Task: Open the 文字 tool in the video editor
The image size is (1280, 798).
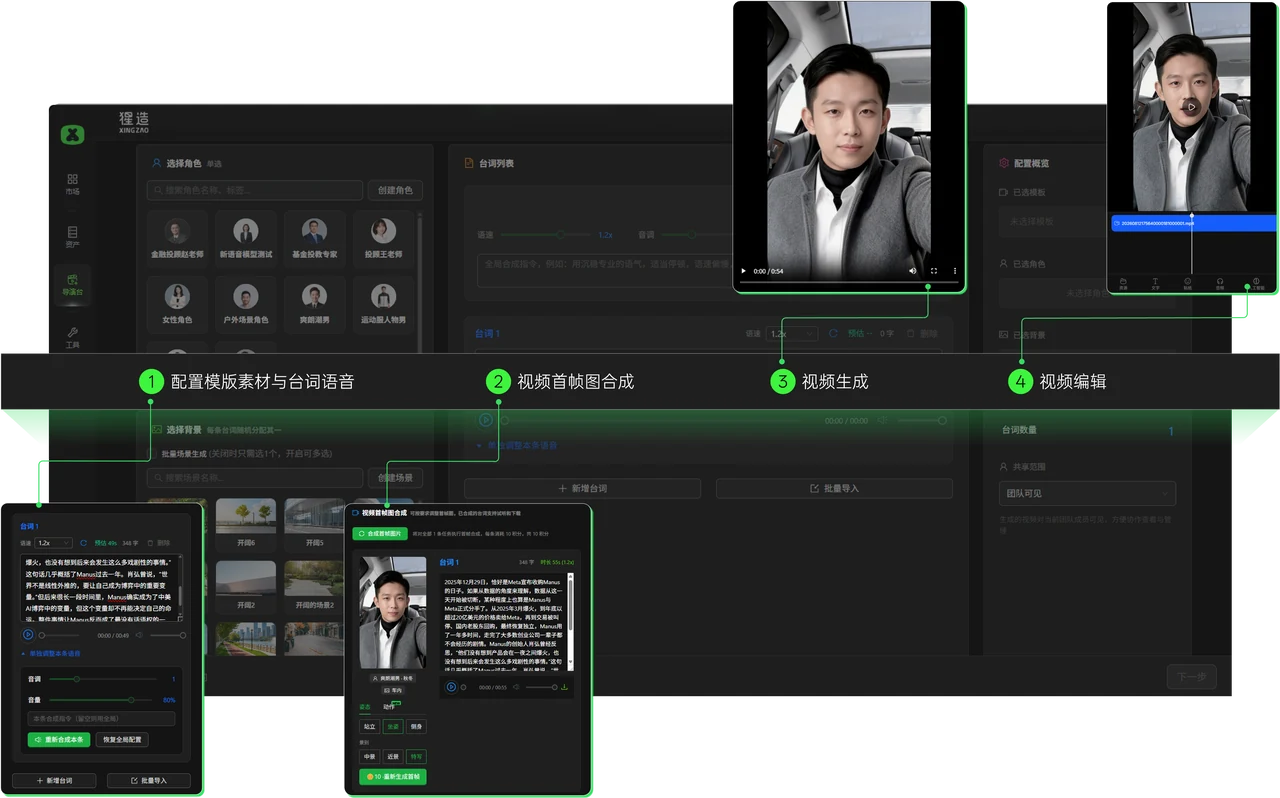Action: [x=1155, y=283]
